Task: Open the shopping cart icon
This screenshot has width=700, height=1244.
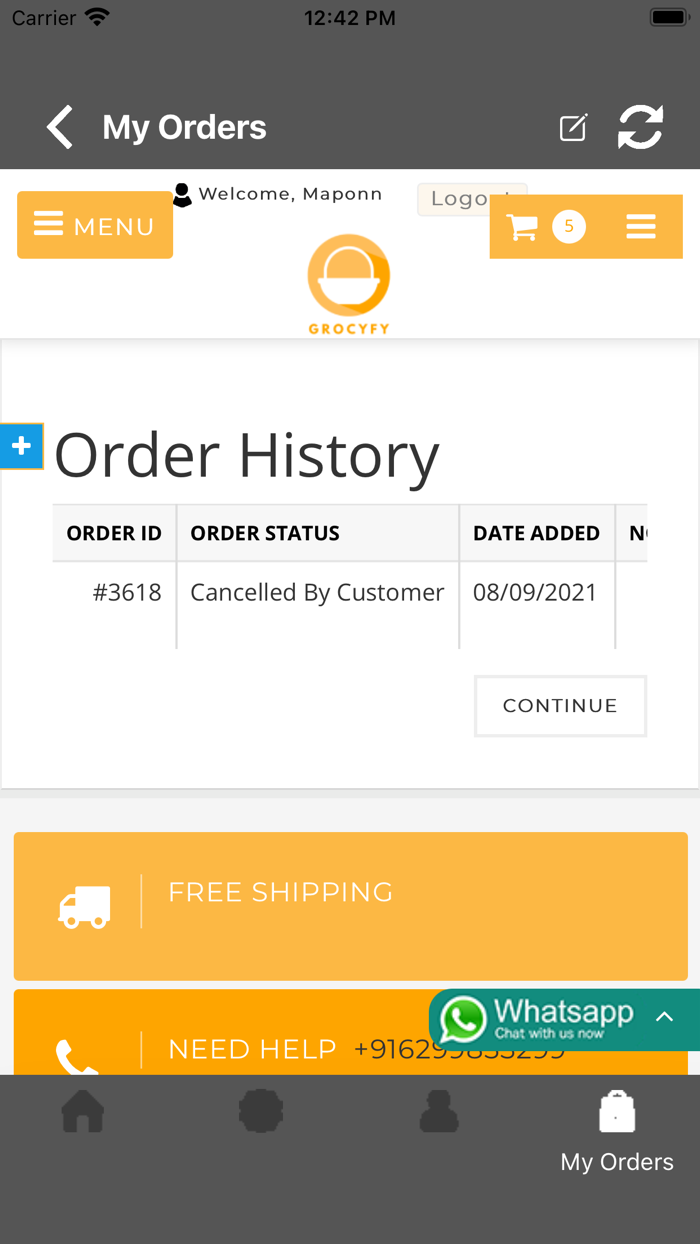Action: pyautogui.click(x=522, y=227)
